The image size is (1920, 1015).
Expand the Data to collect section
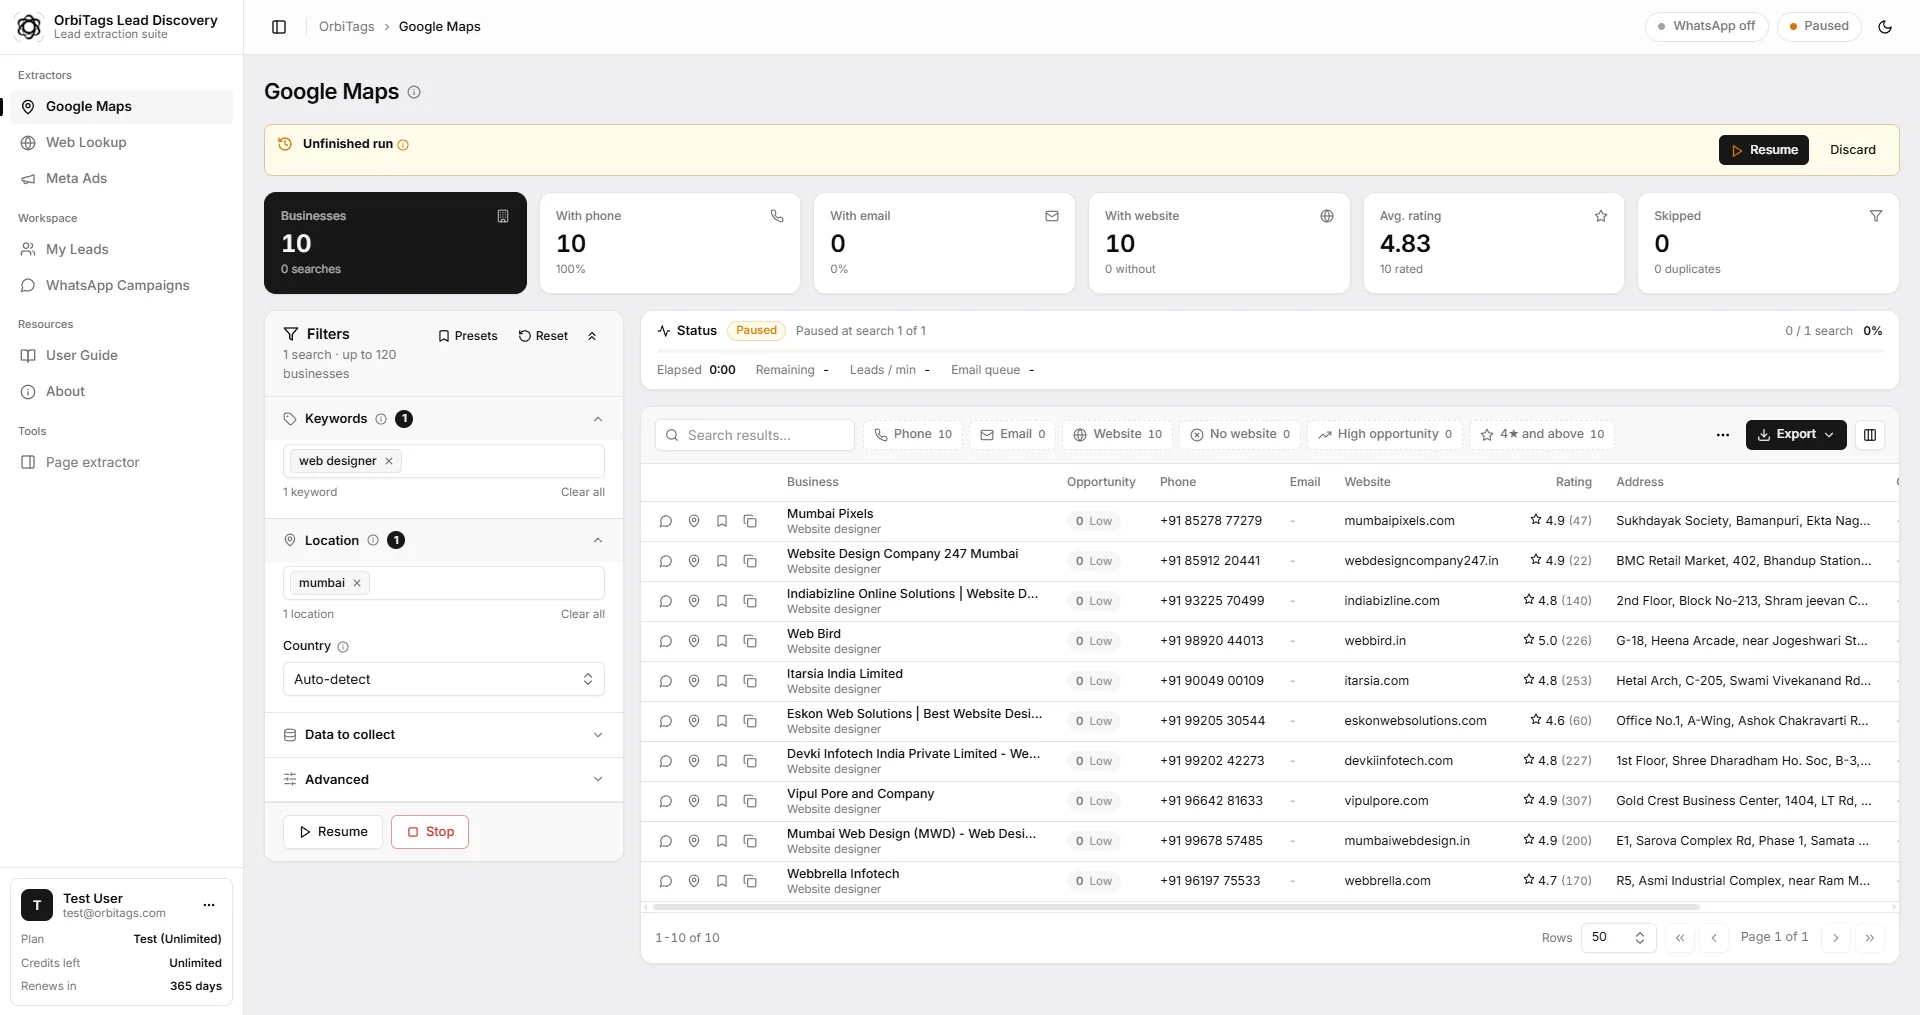[x=444, y=735]
